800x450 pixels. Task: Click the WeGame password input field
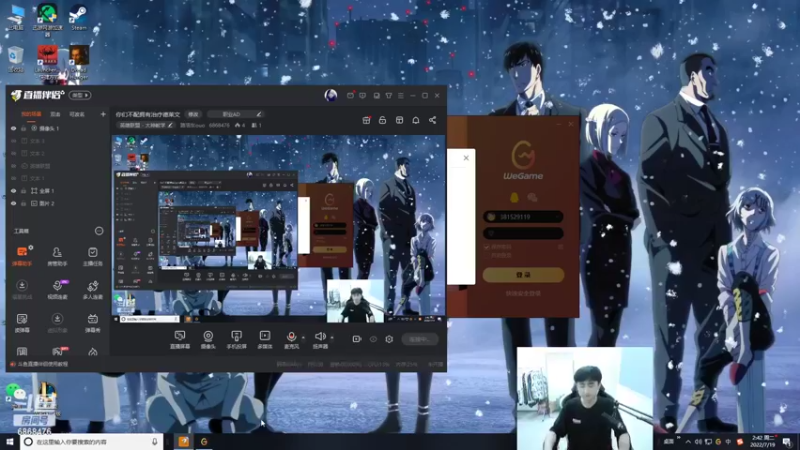coord(523,233)
